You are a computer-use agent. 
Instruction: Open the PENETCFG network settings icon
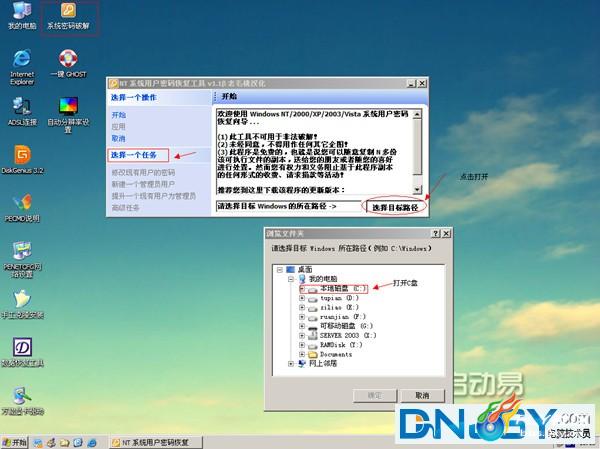pyautogui.click(x=22, y=260)
